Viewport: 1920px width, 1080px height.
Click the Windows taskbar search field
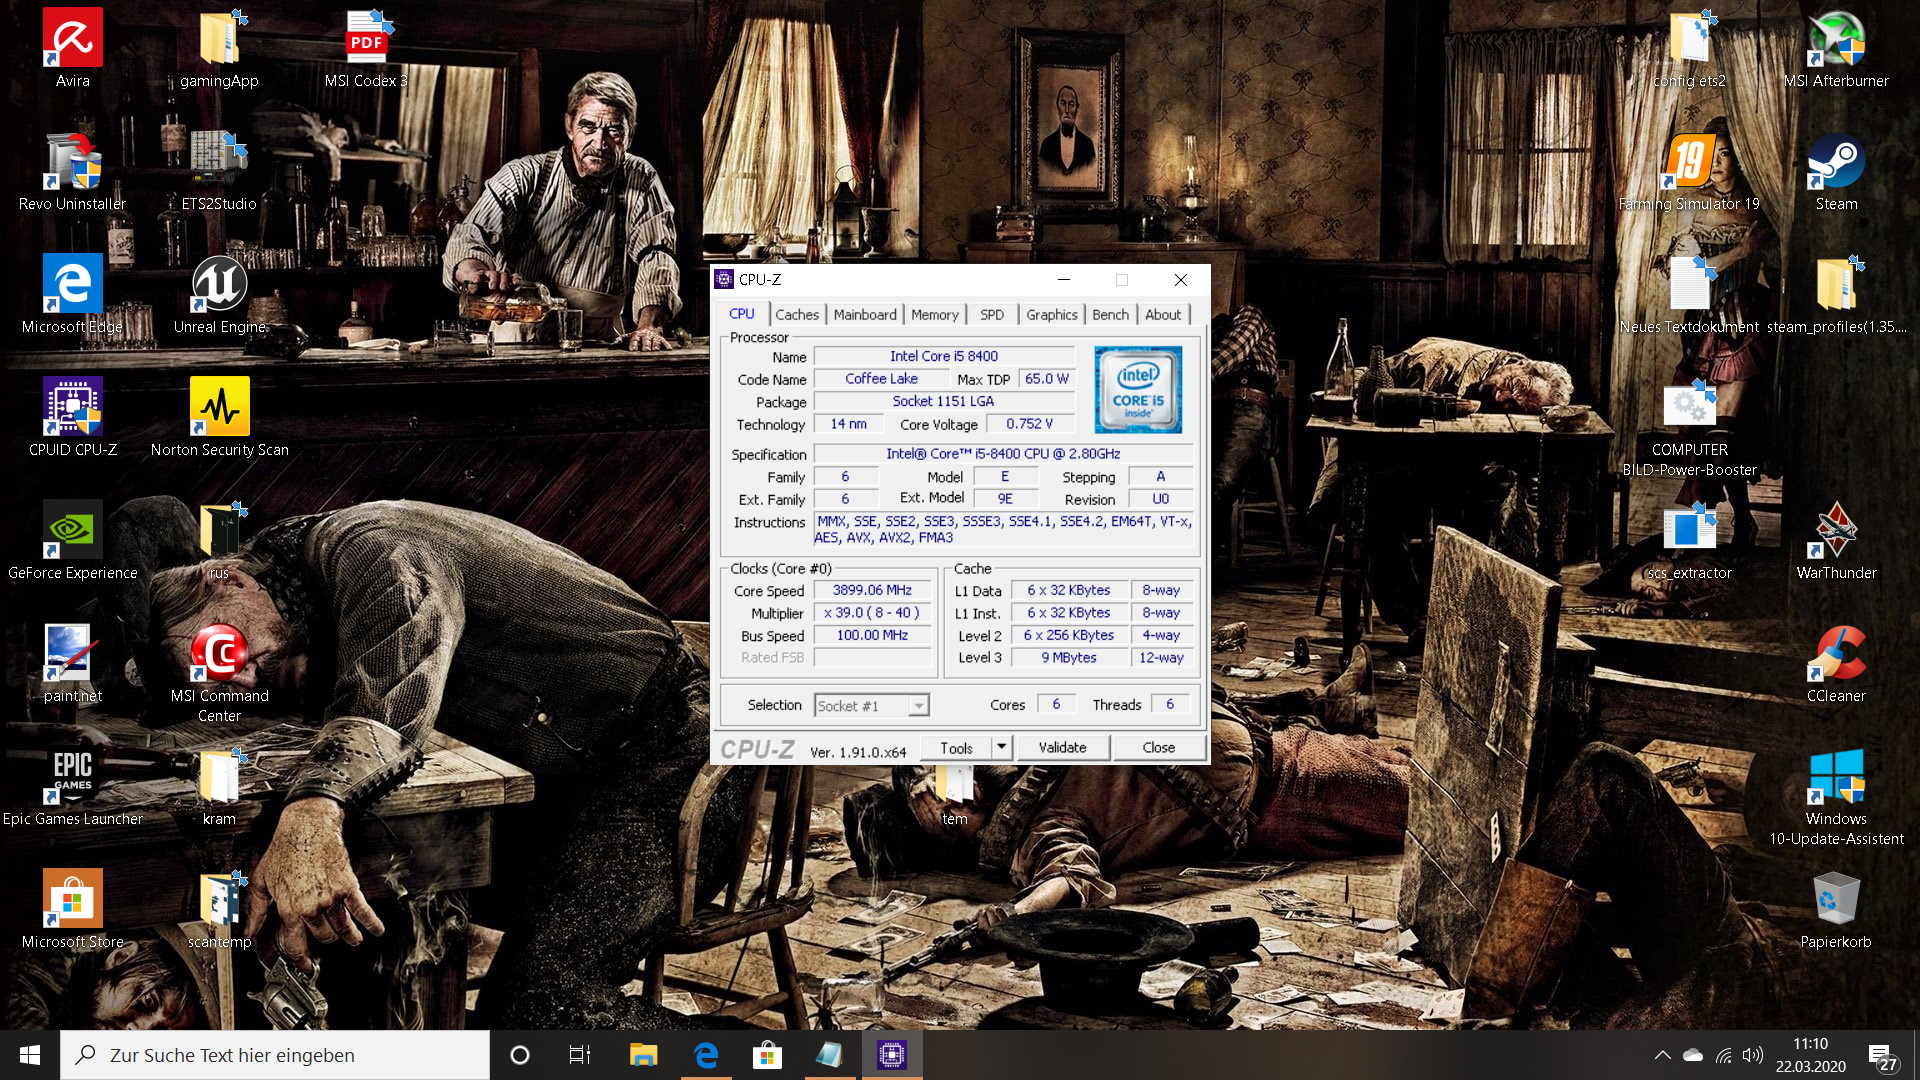275,1055
